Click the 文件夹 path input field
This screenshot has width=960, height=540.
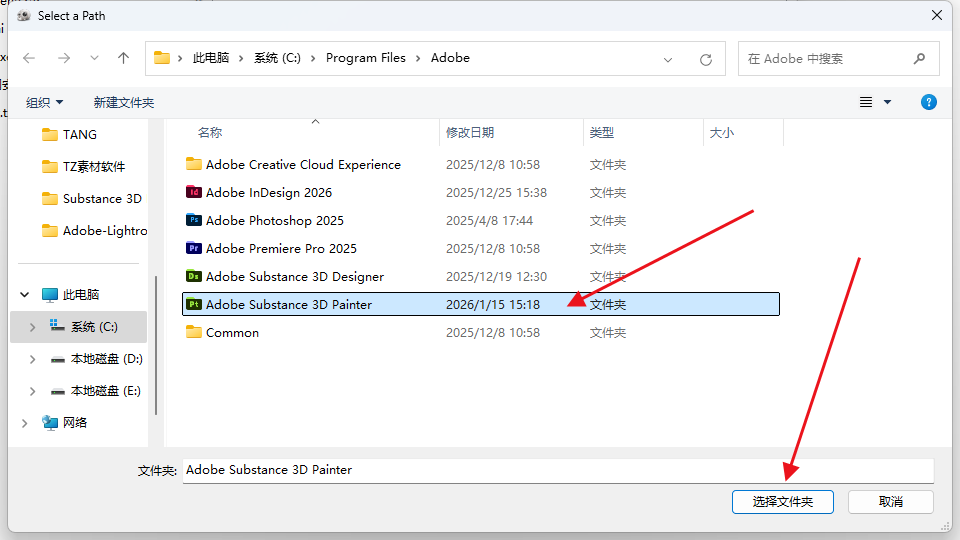[558, 470]
